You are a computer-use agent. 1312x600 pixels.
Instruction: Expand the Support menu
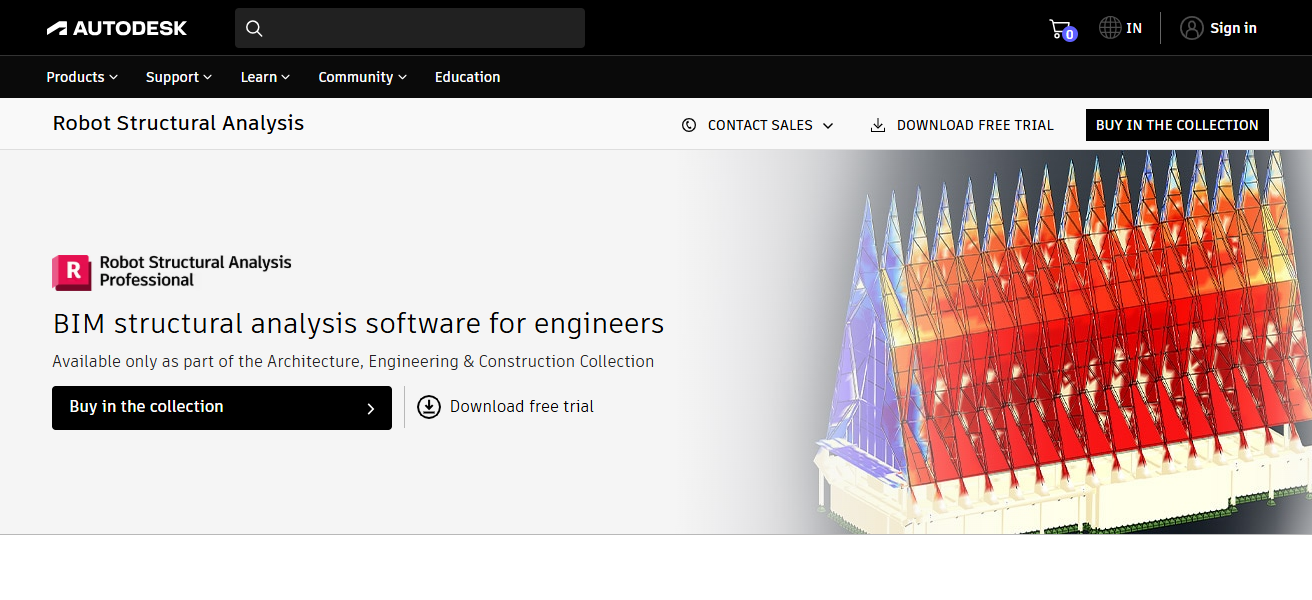[x=179, y=77]
